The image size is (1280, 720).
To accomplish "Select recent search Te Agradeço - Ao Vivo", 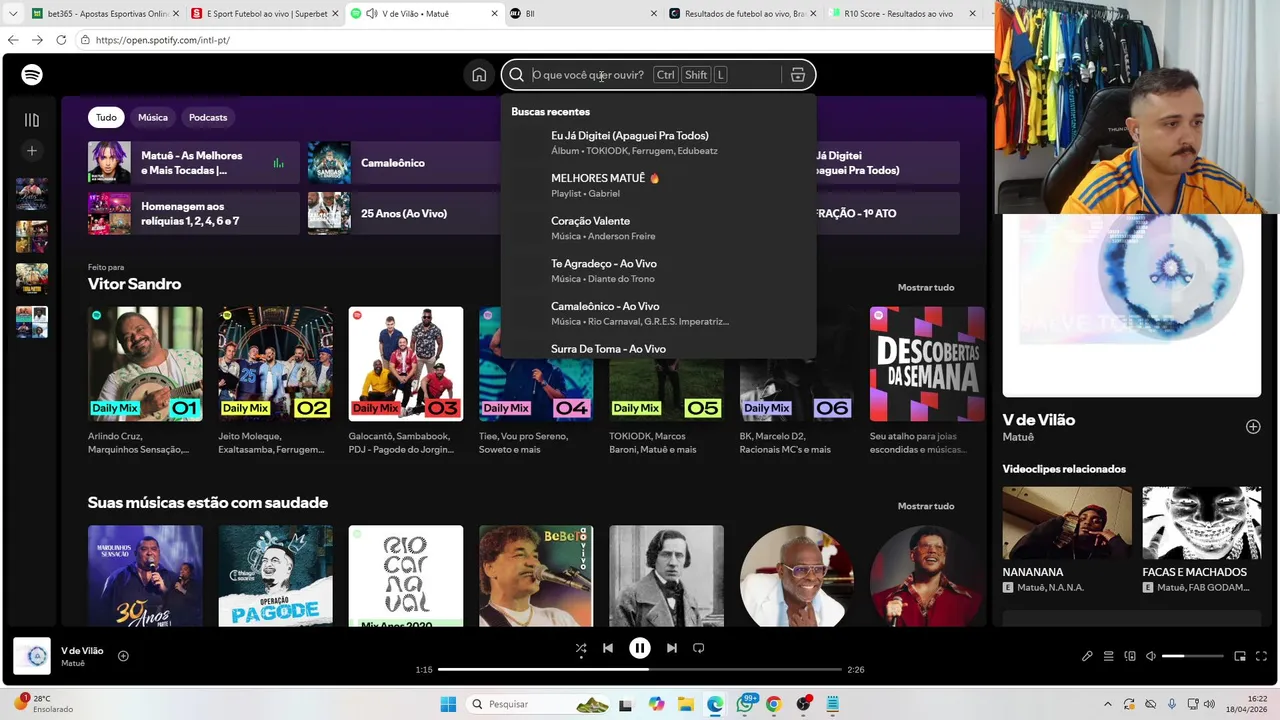I will (658, 271).
